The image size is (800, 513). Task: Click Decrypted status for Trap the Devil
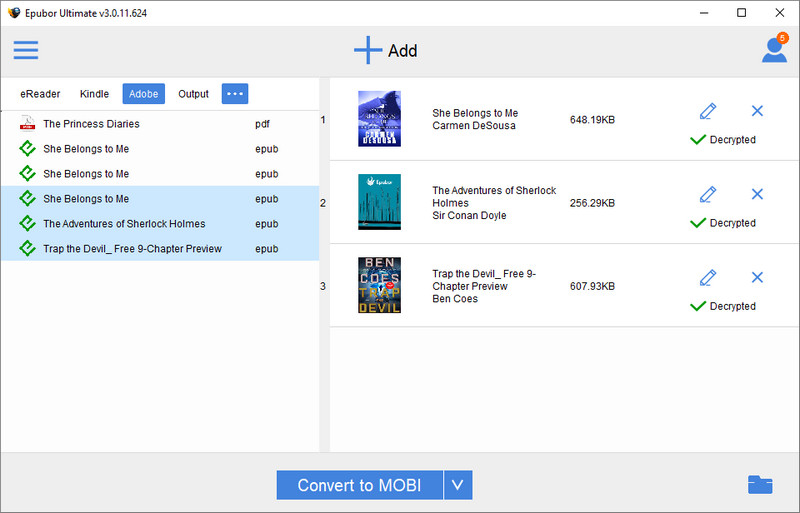coord(722,306)
